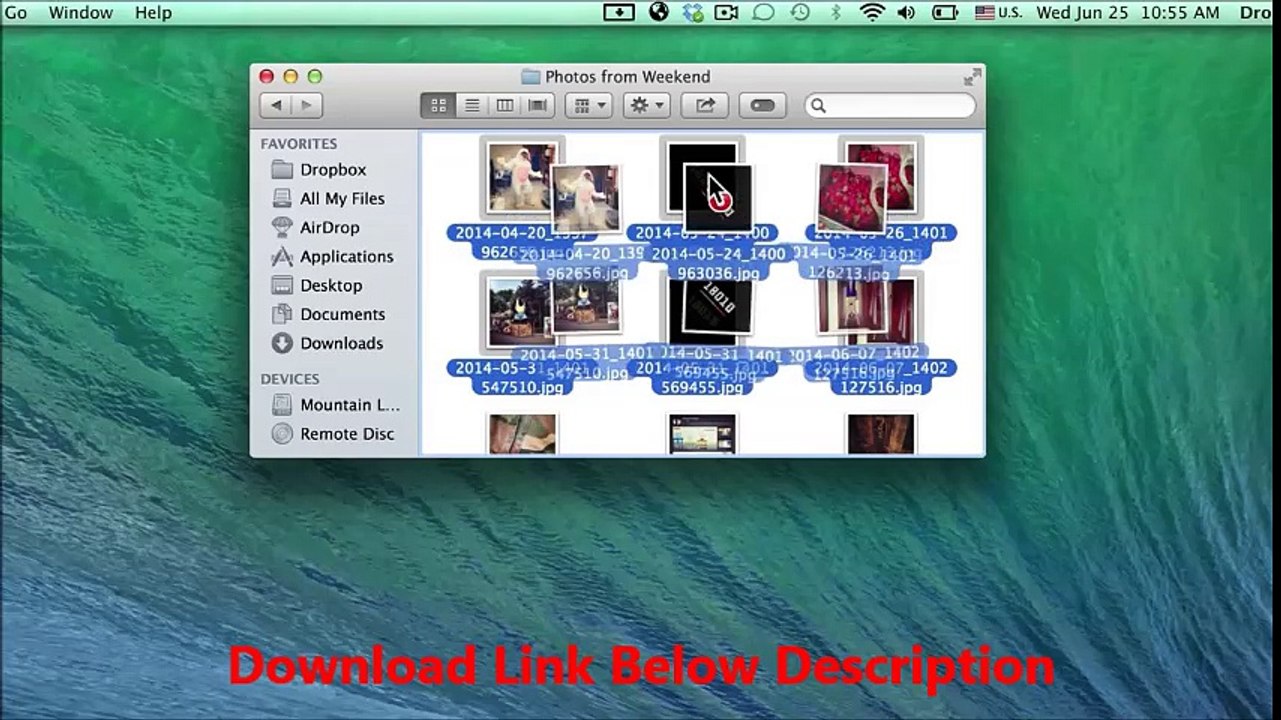This screenshot has height=720, width=1281.
Task: Switch Finder to list view
Action: 472,105
